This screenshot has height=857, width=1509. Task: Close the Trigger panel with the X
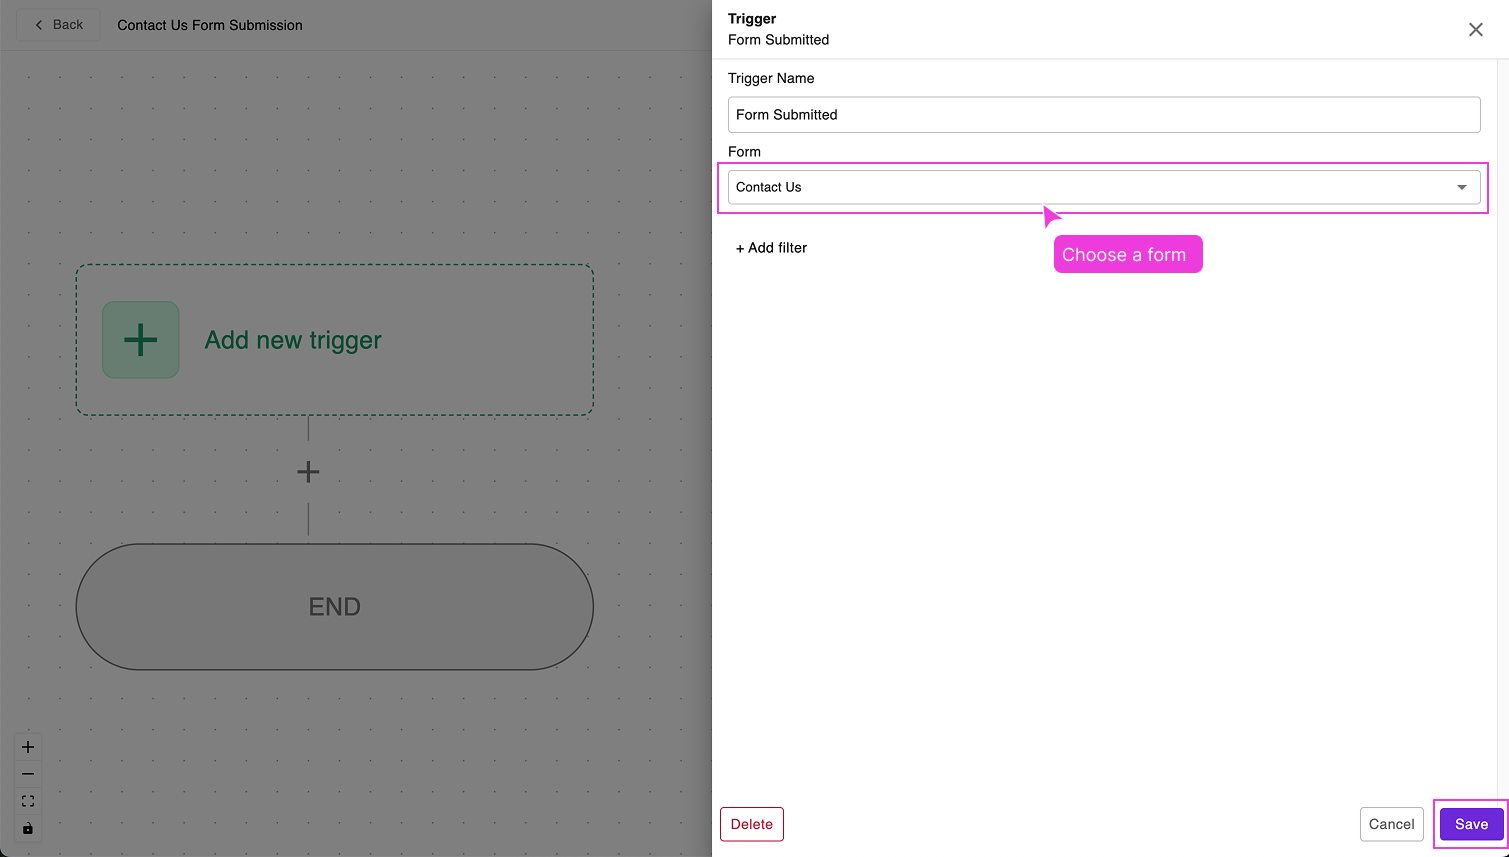click(1475, 29)
